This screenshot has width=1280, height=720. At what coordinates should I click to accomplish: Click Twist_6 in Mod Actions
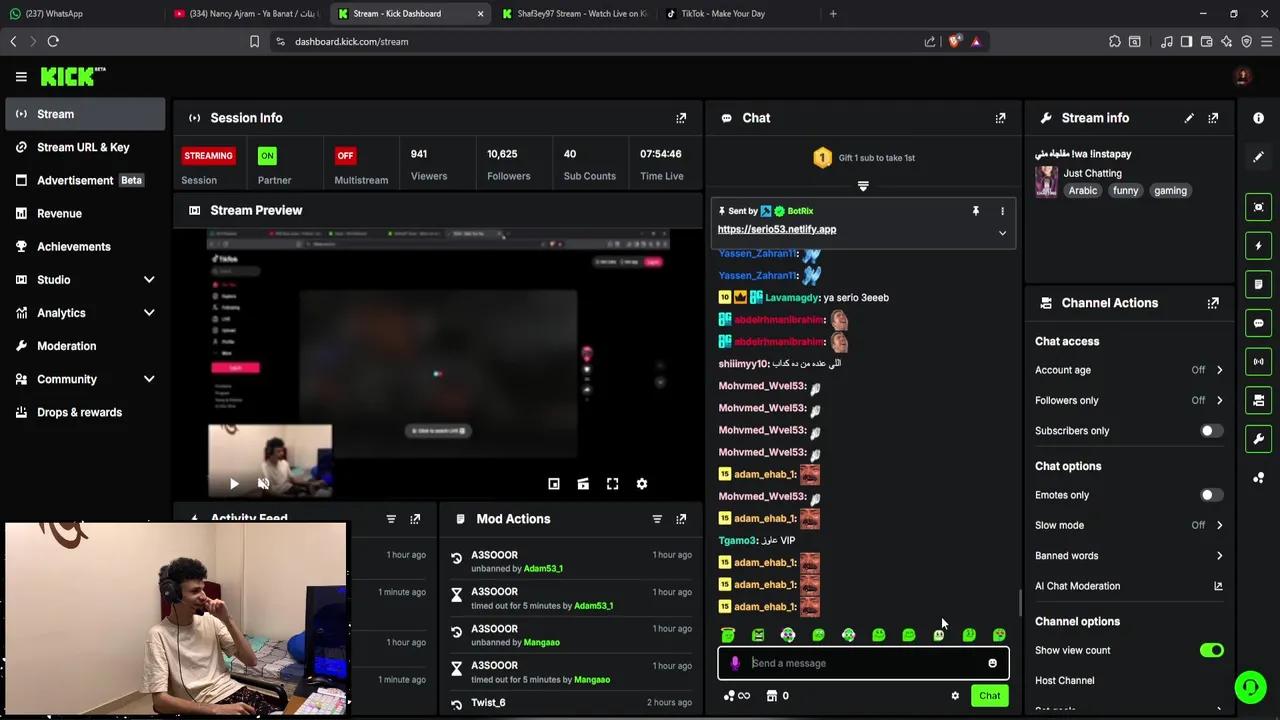[x=488, y=703]
